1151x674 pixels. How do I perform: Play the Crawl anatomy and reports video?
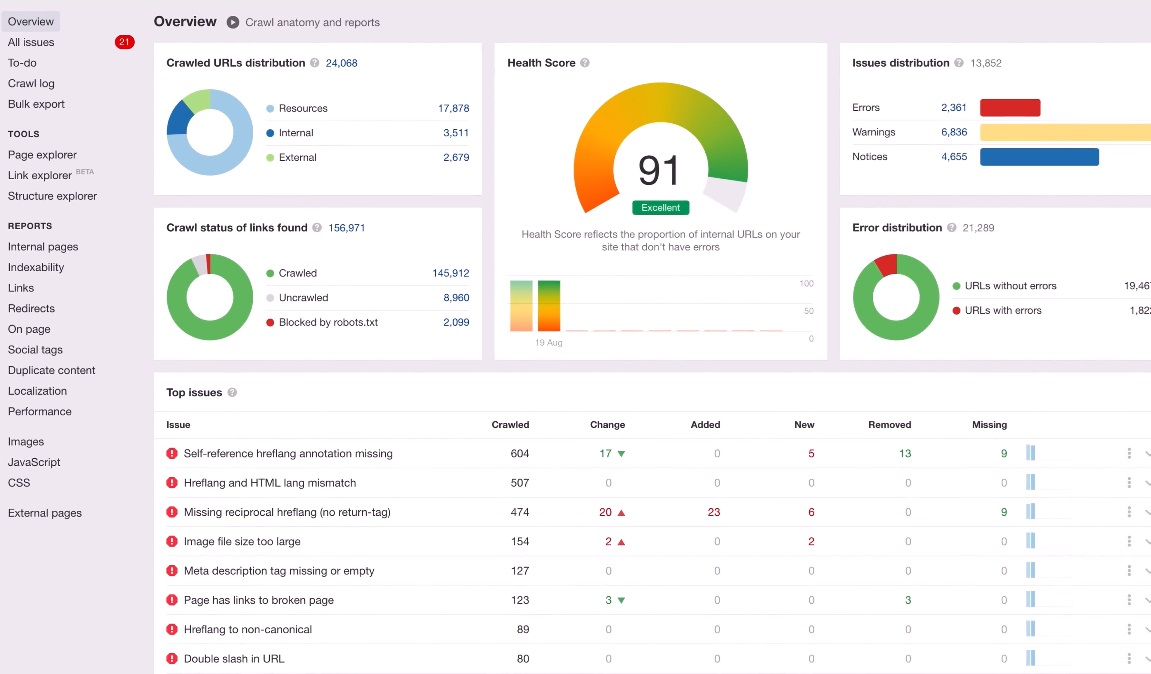[x=233, y=22]
